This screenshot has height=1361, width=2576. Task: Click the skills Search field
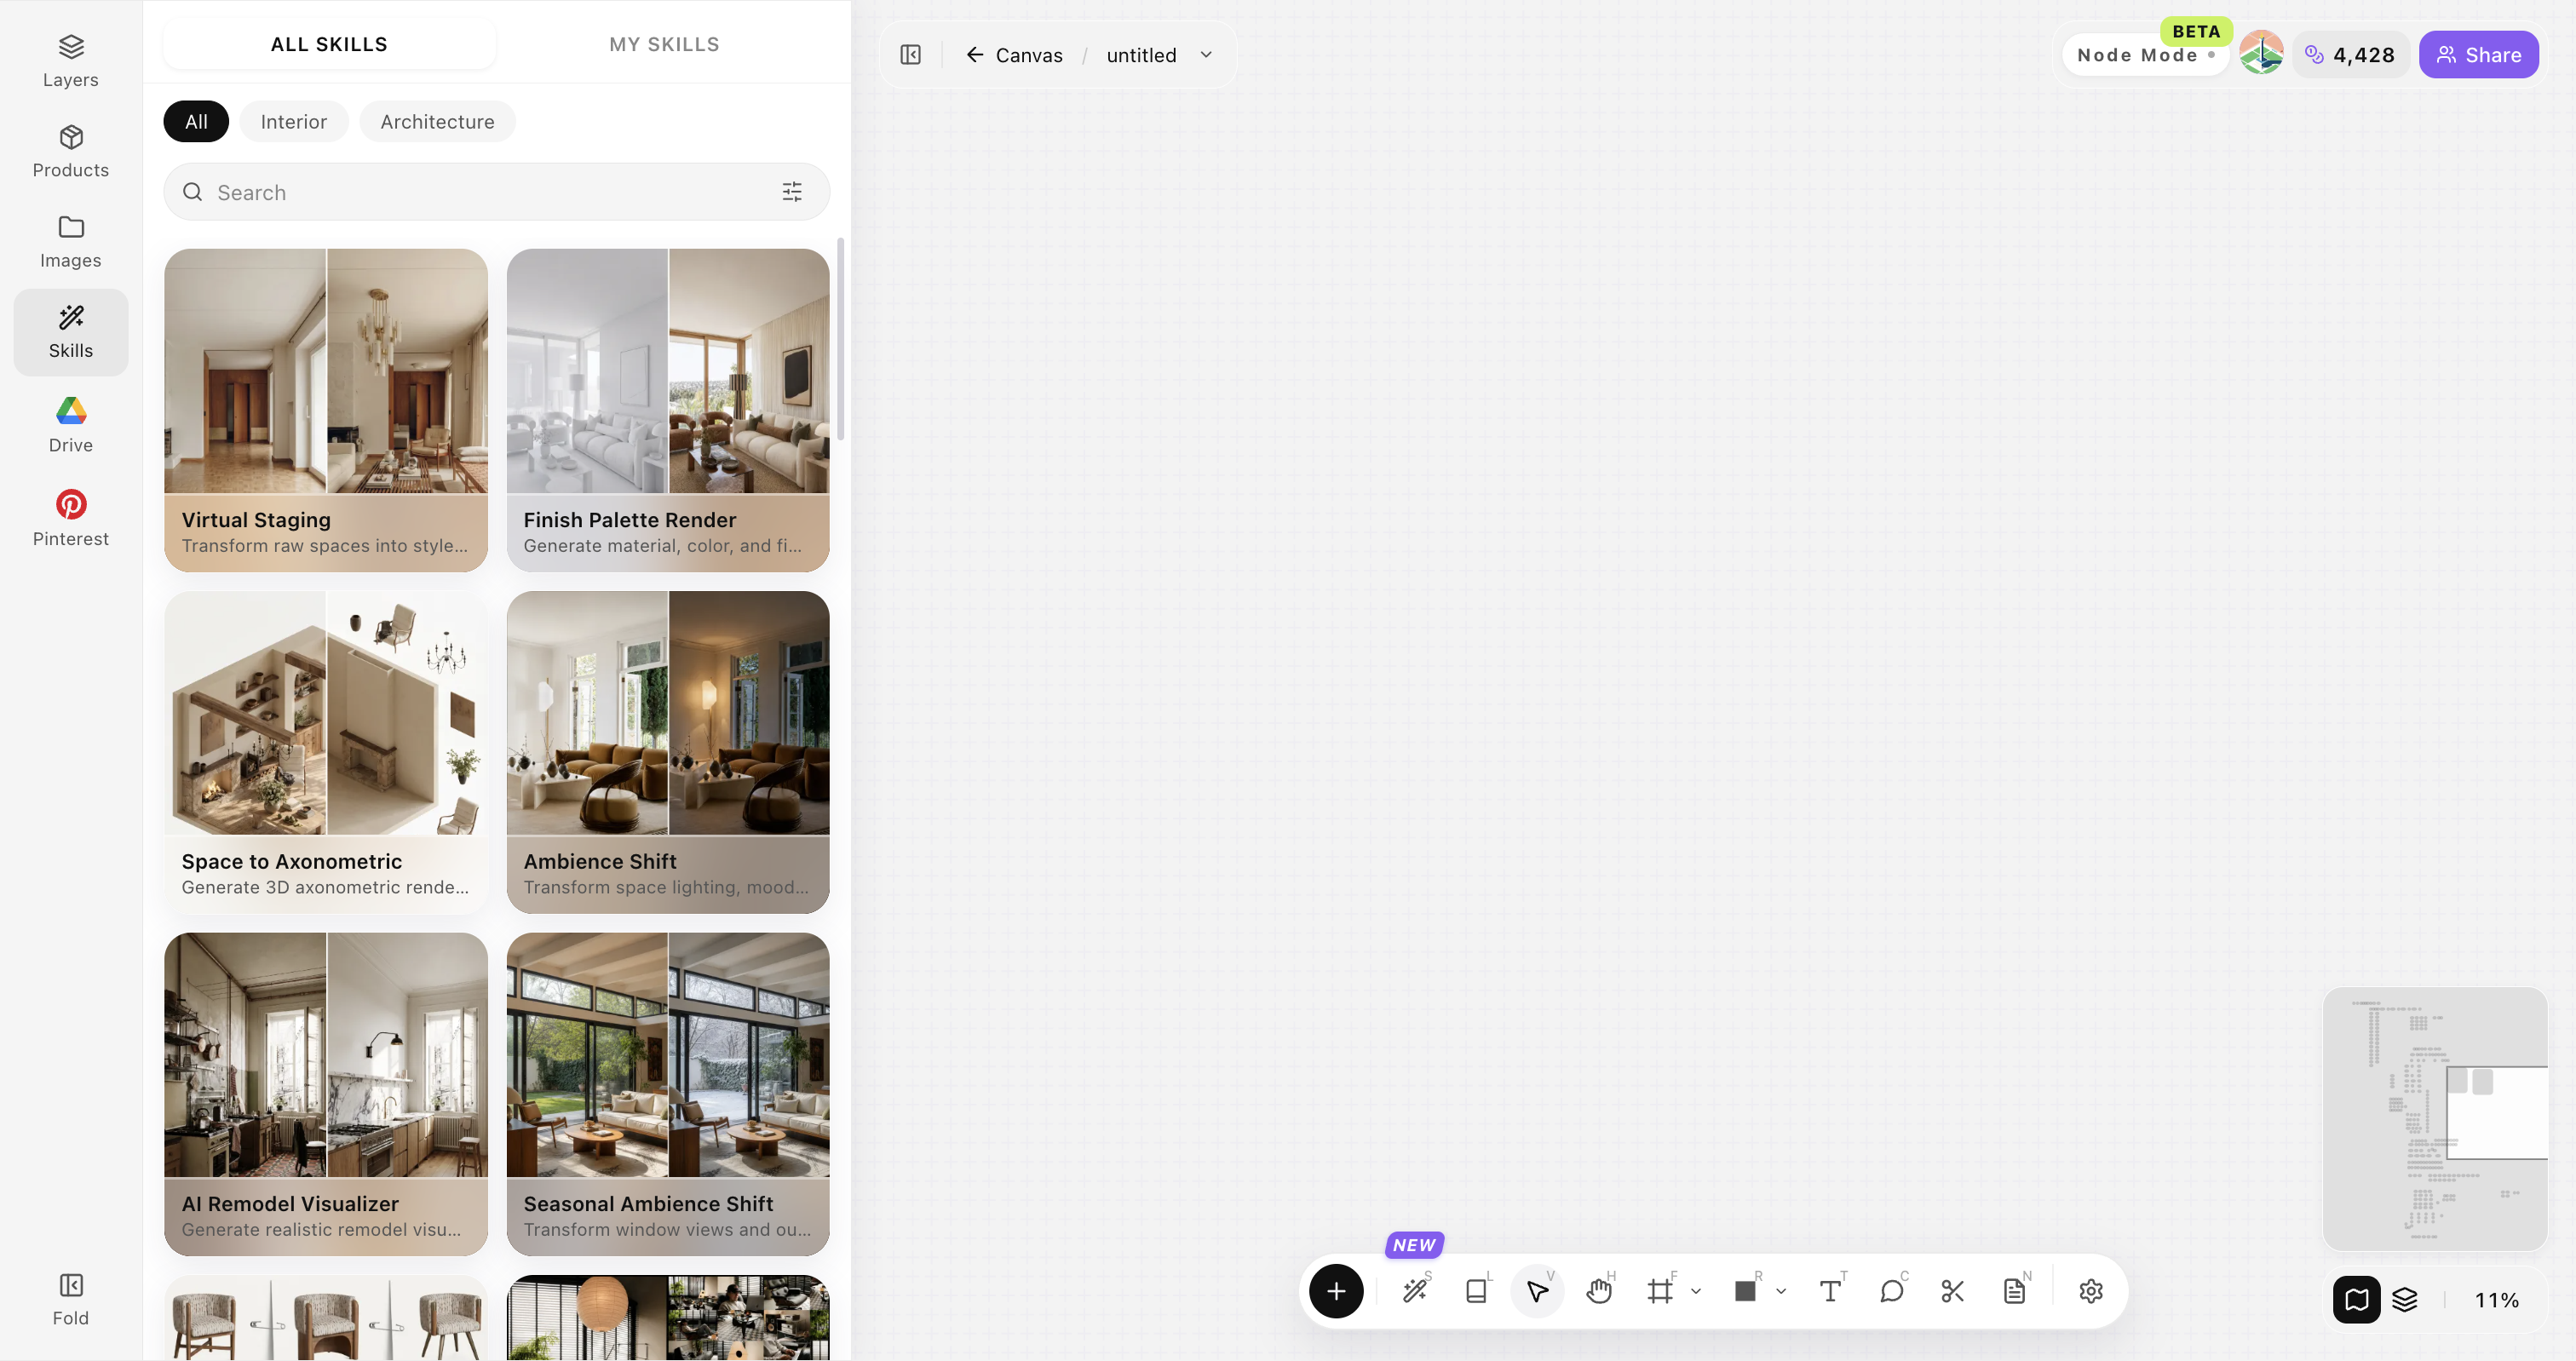click(x=496, y=192)
